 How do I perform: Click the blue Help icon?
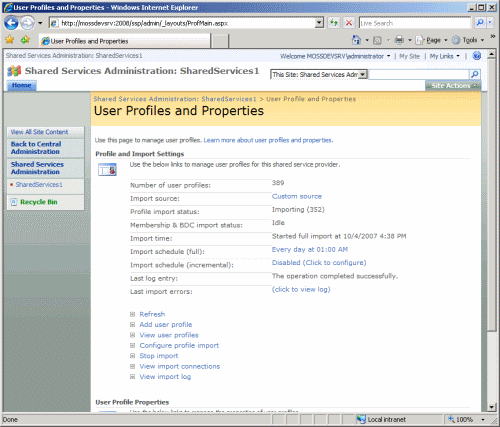477,56
